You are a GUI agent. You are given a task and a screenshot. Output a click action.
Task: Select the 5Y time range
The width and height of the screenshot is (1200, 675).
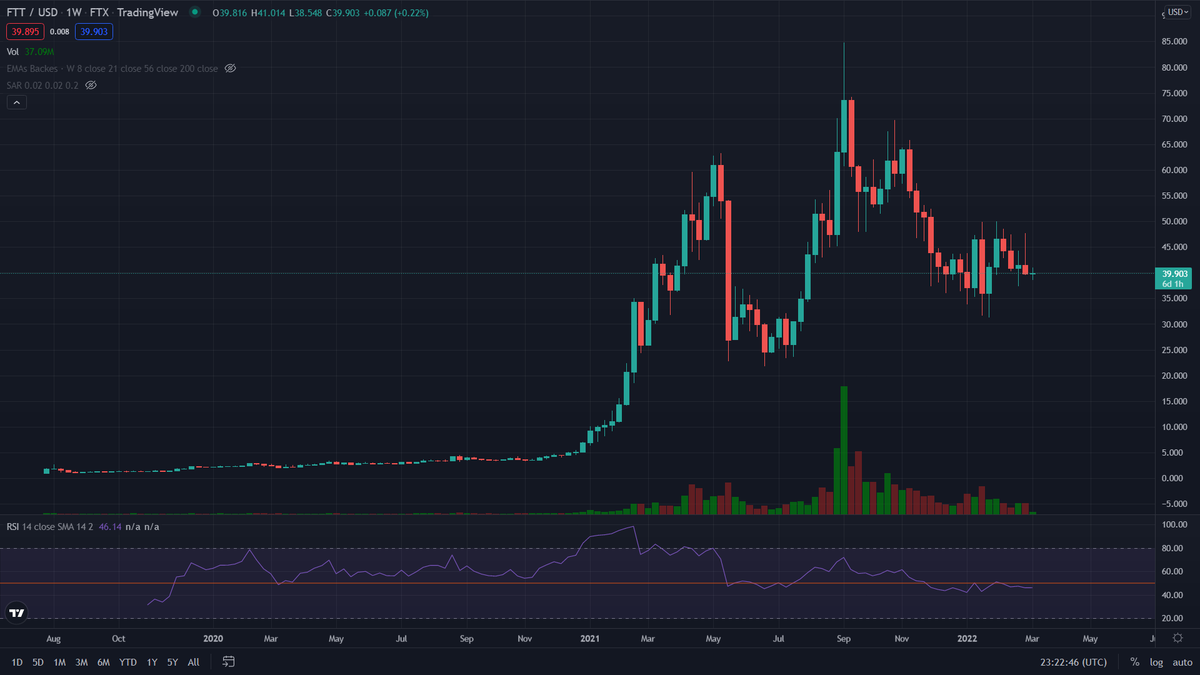pyautogui.click(x=173, y=661)
